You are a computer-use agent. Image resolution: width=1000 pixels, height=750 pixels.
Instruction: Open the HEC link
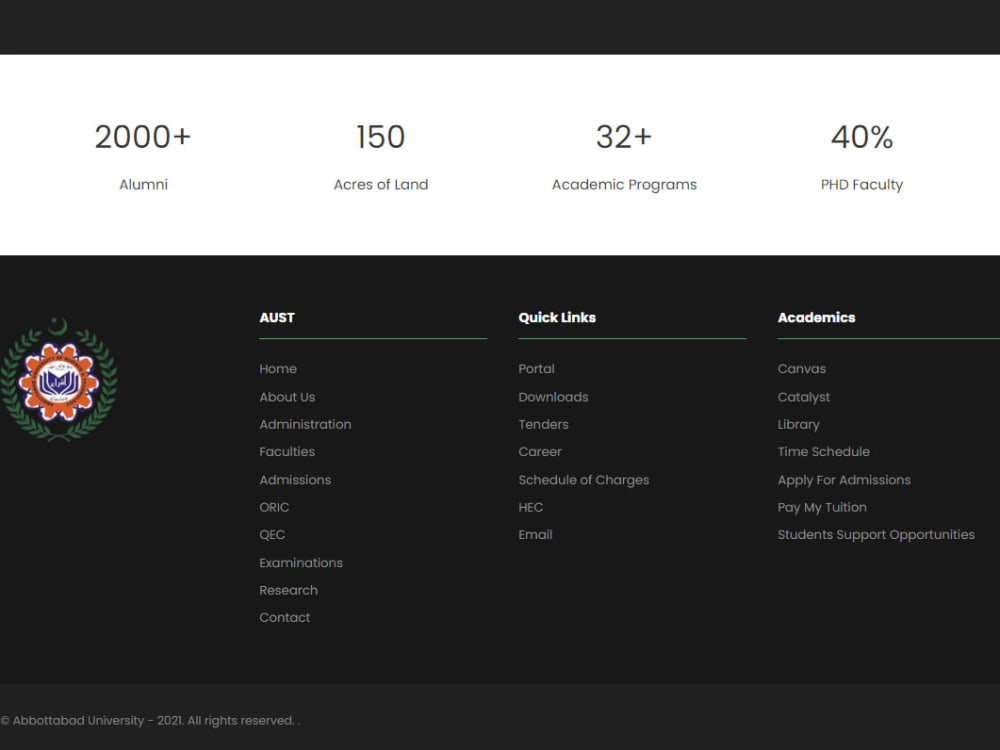[531, 507]
